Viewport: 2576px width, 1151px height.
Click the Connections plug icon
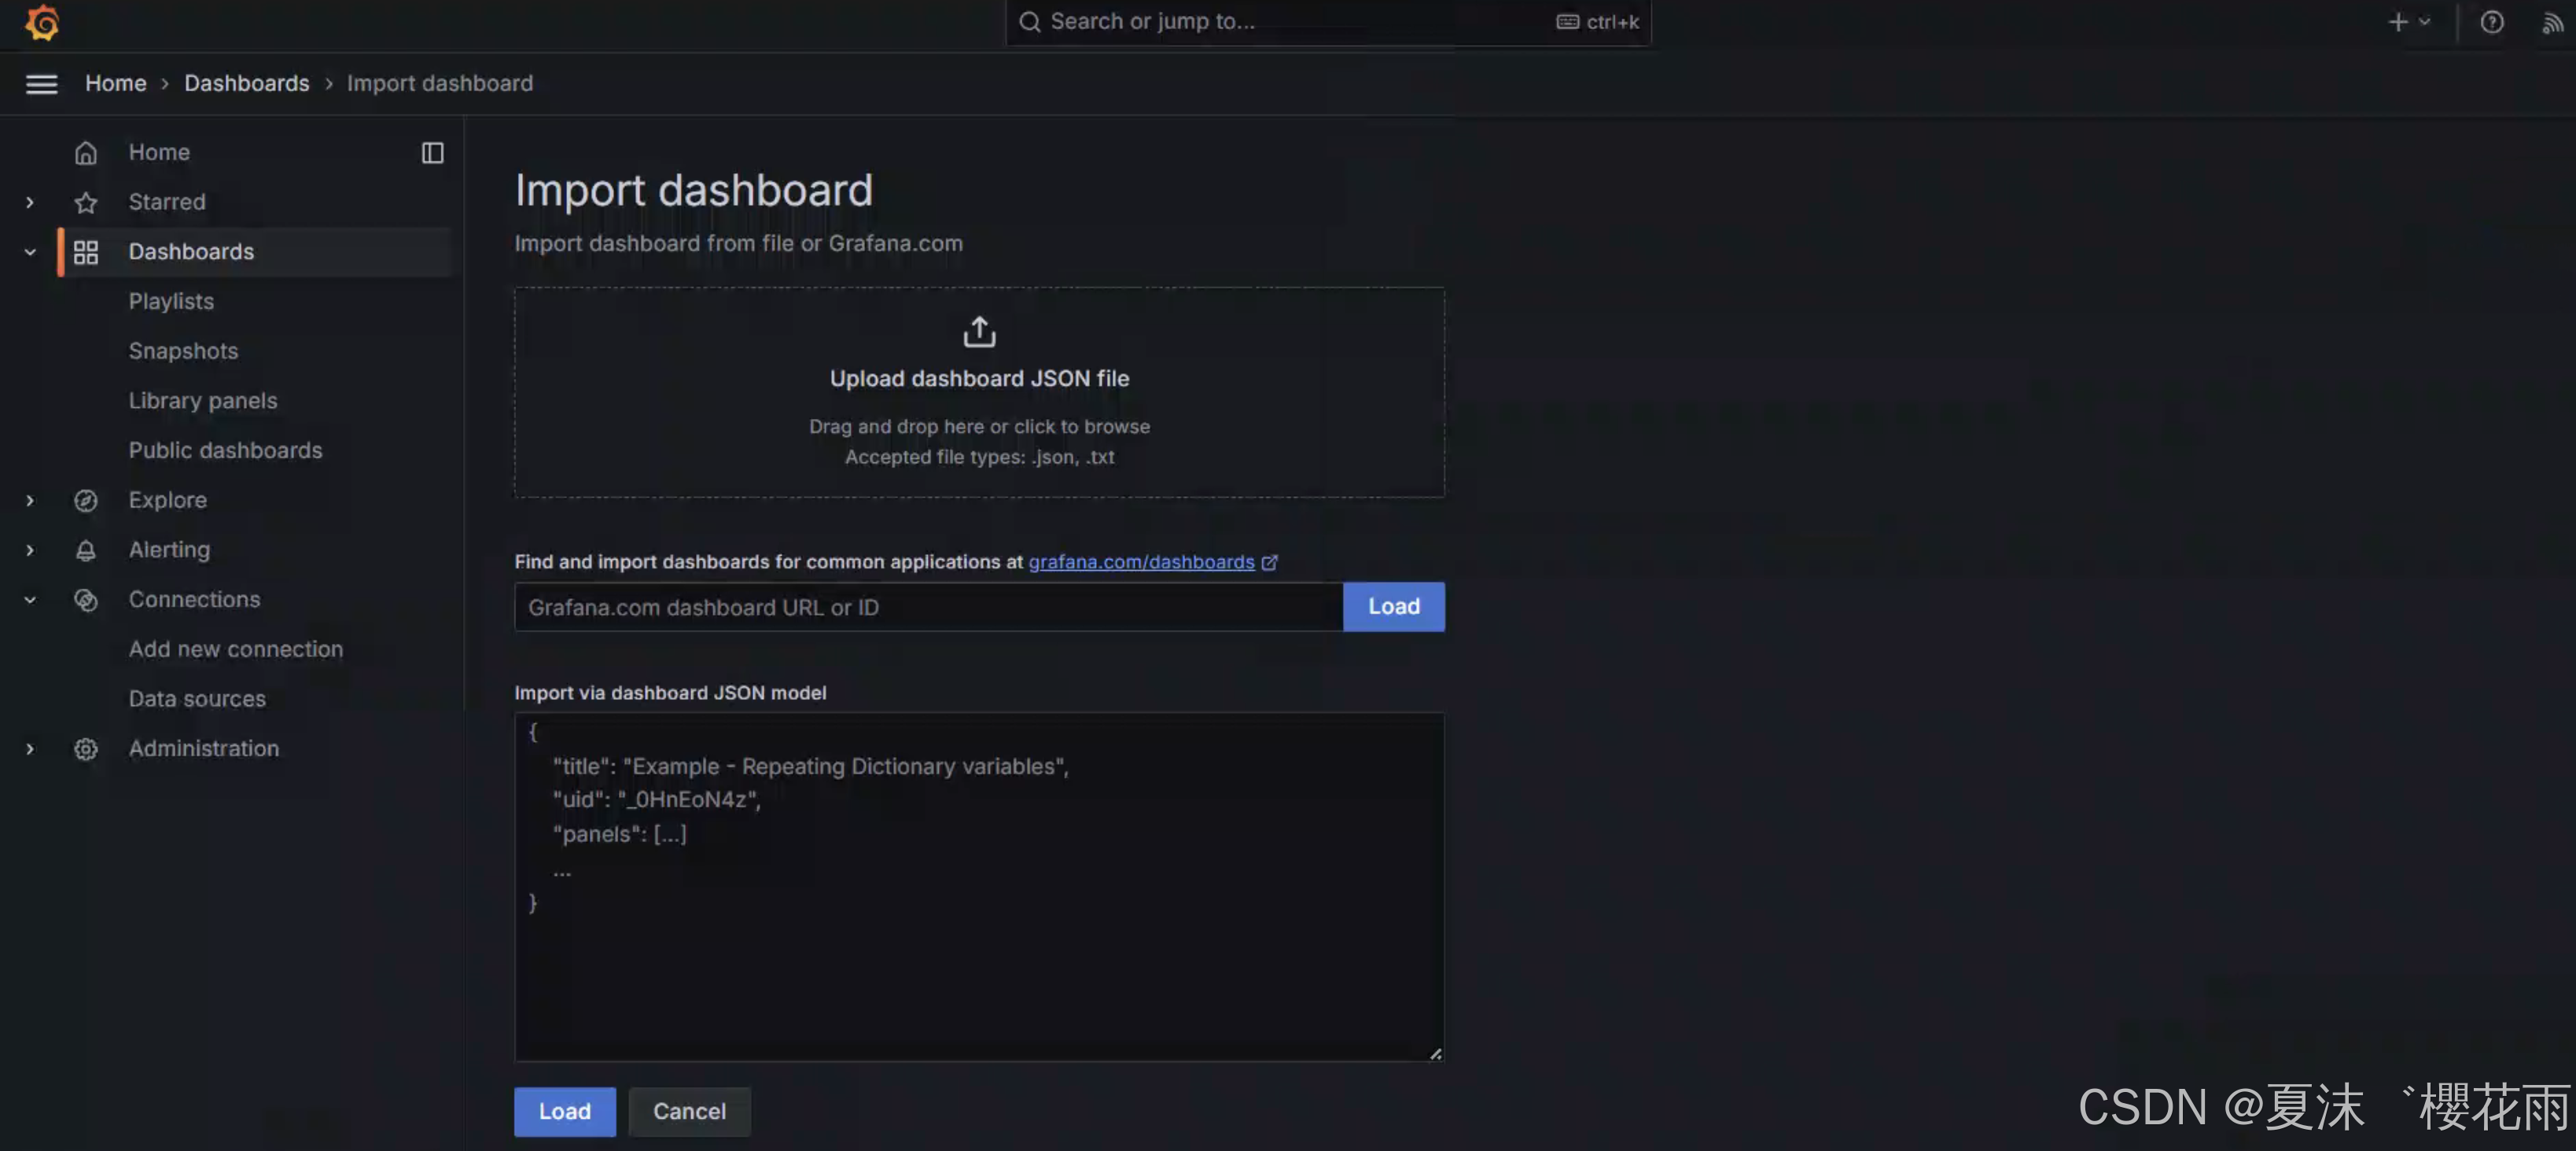coord(86,599)
